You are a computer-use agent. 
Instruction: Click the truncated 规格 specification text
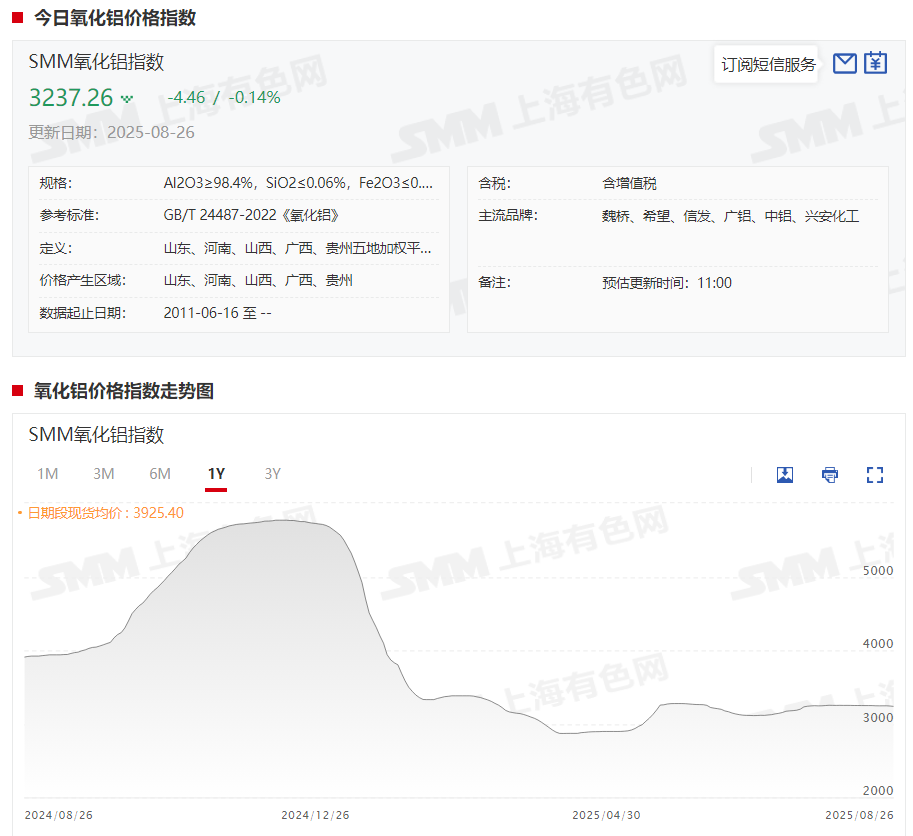coord(298,183)
